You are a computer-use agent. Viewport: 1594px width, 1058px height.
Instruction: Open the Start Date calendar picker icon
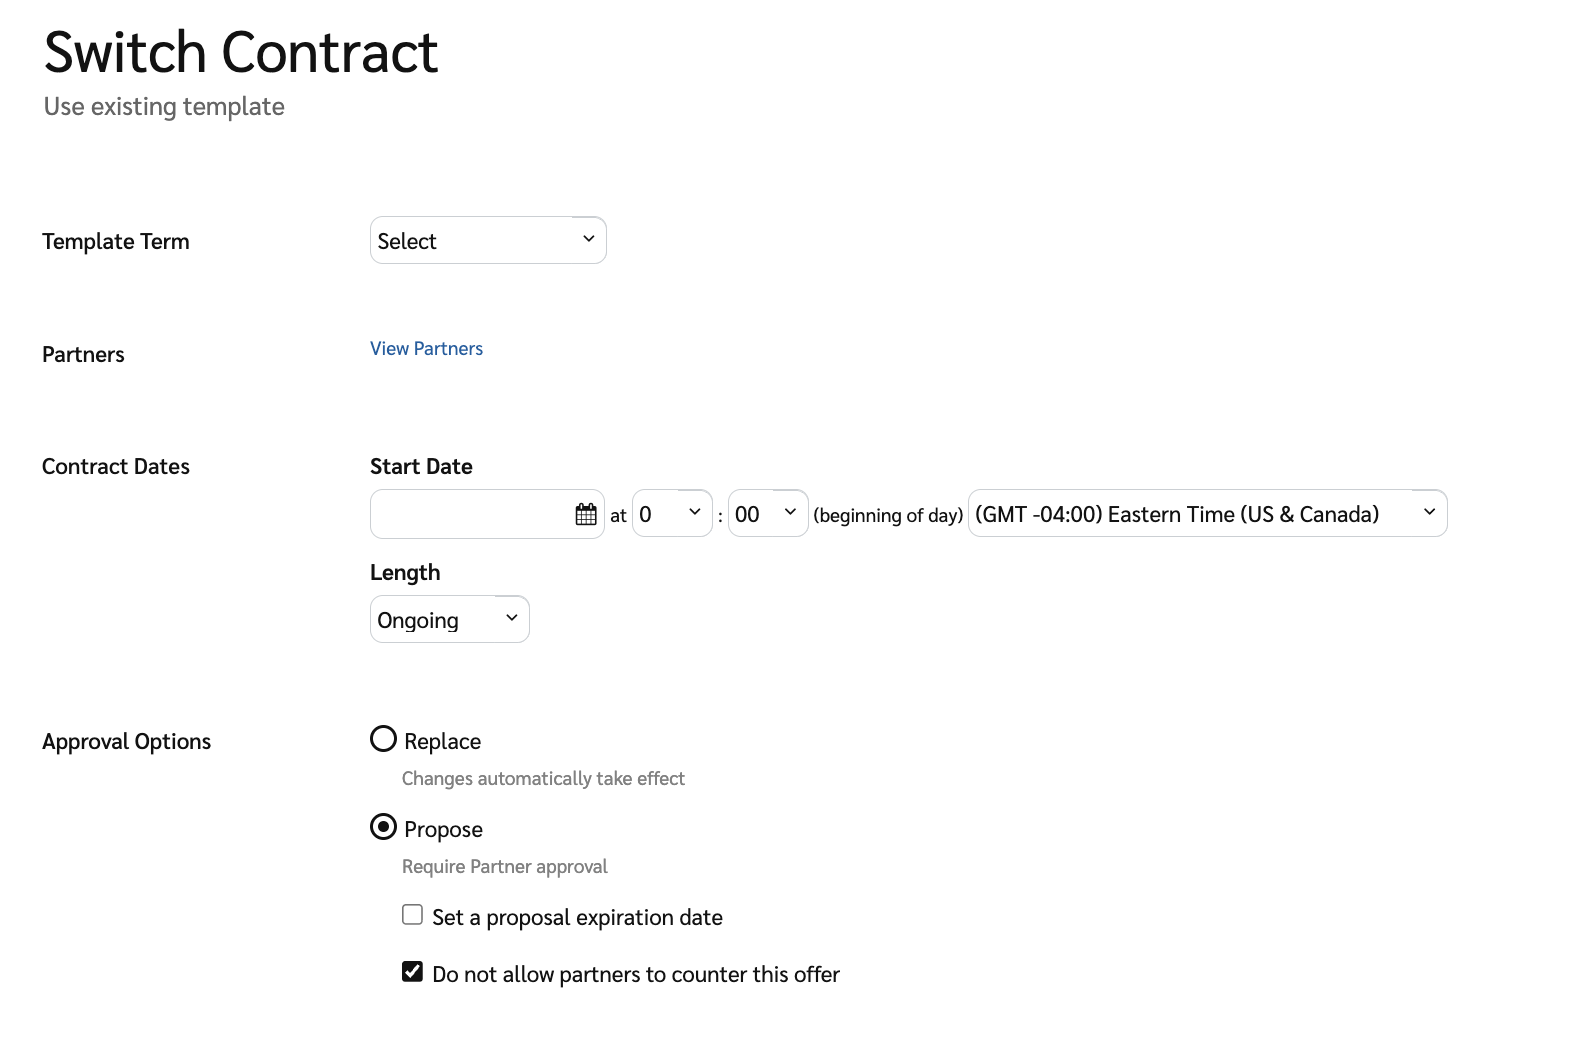click(x=586, y=514)
